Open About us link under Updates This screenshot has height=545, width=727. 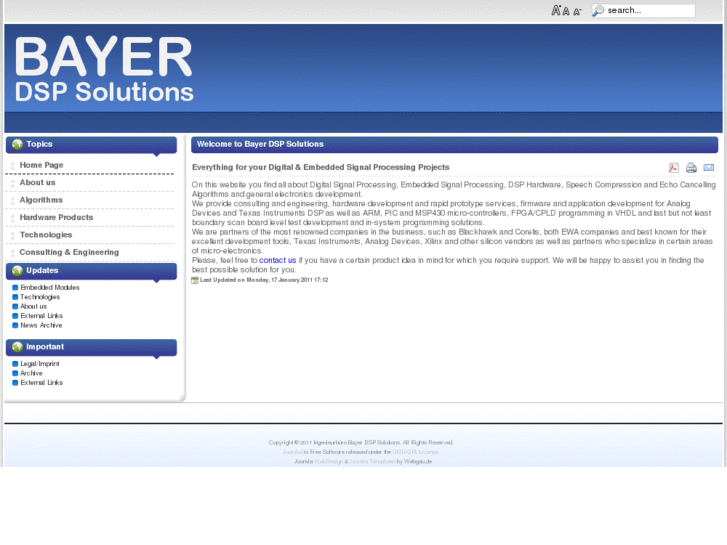33,307
